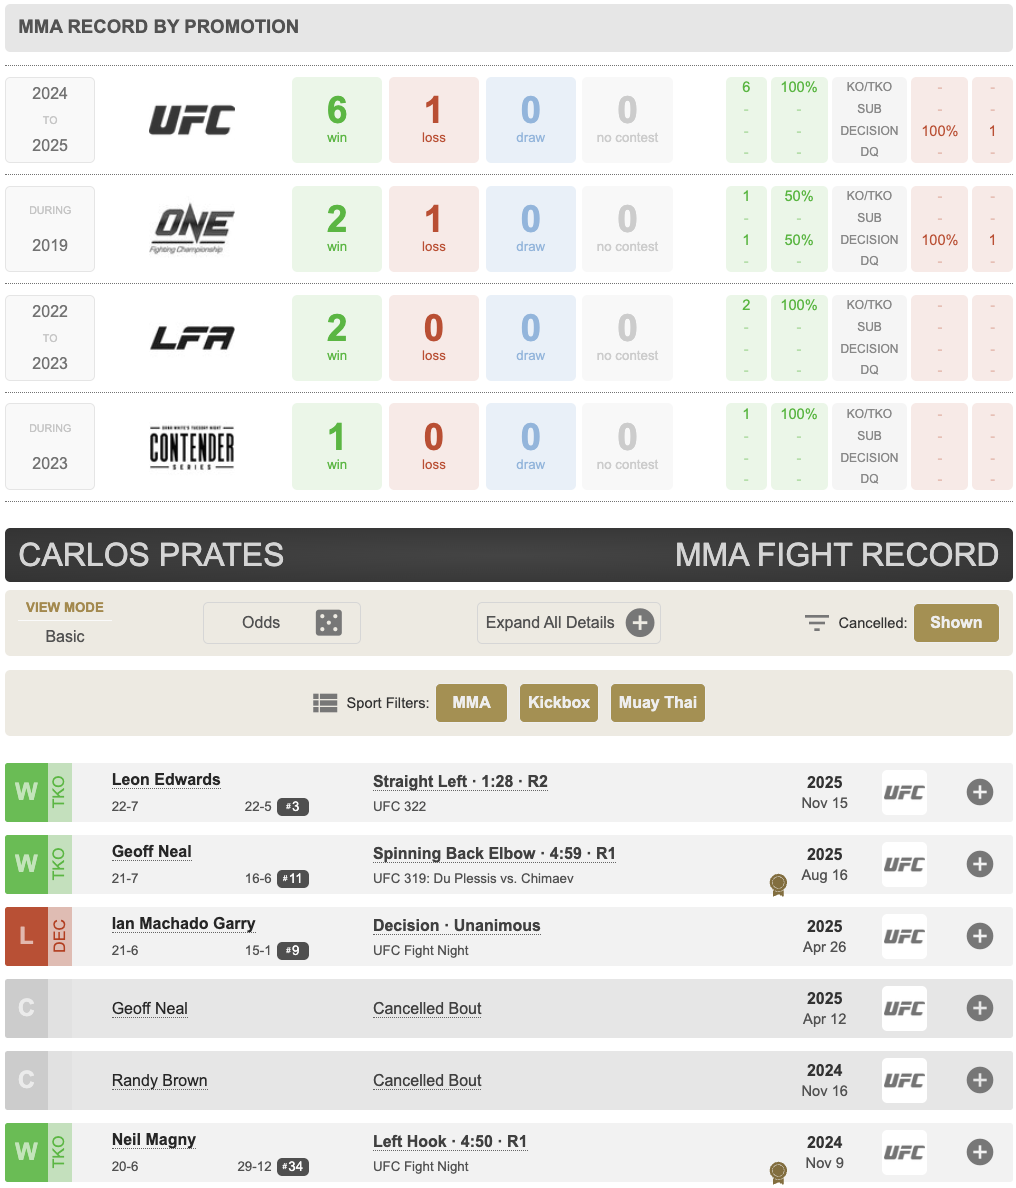Expand details for the Neil Magny fight

pos(980,1153)
